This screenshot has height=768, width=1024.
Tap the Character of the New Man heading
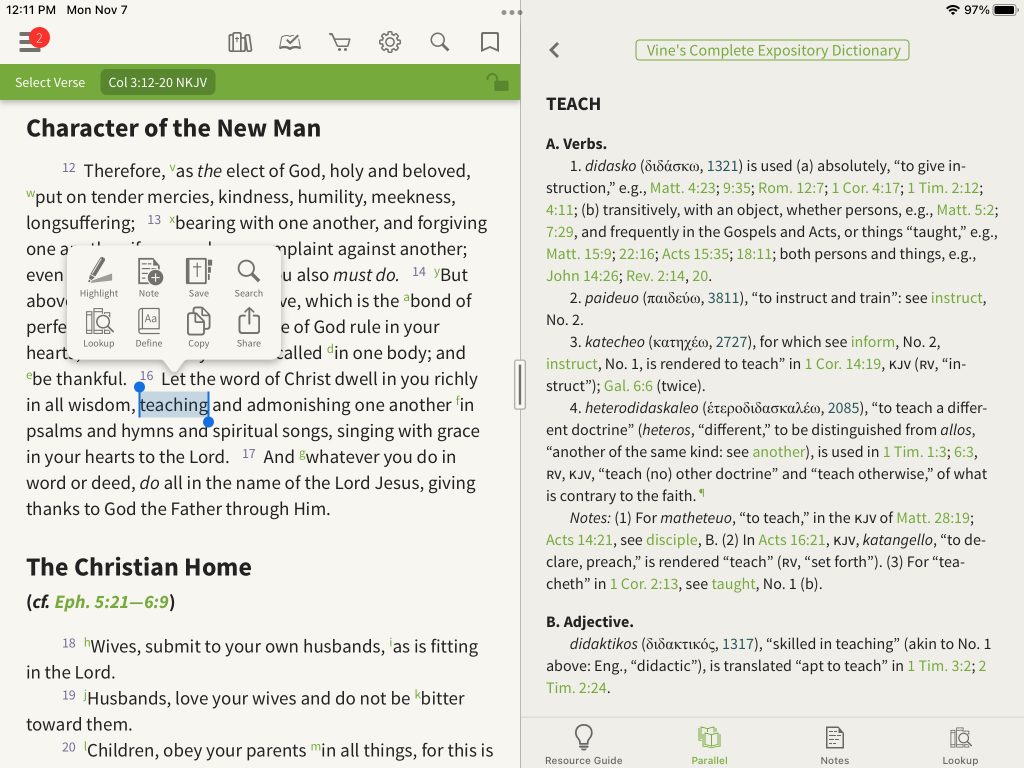tap(174, 128)
